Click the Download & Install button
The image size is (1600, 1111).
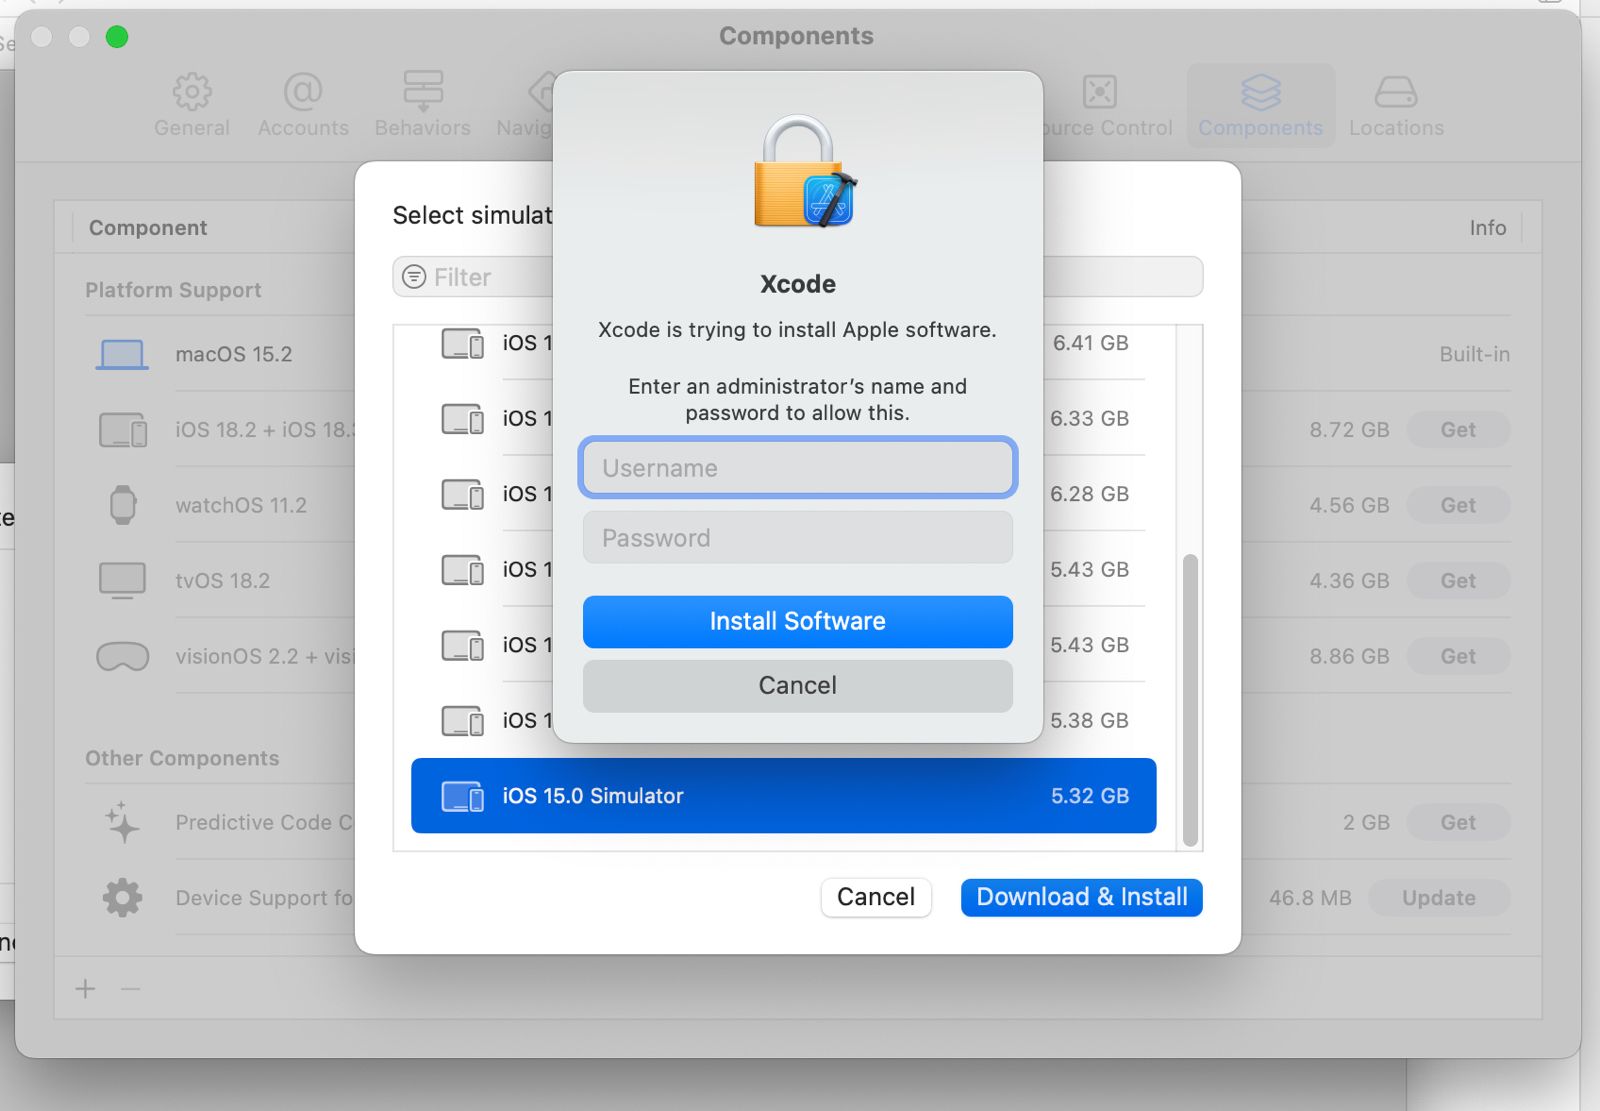point(1081,897)
